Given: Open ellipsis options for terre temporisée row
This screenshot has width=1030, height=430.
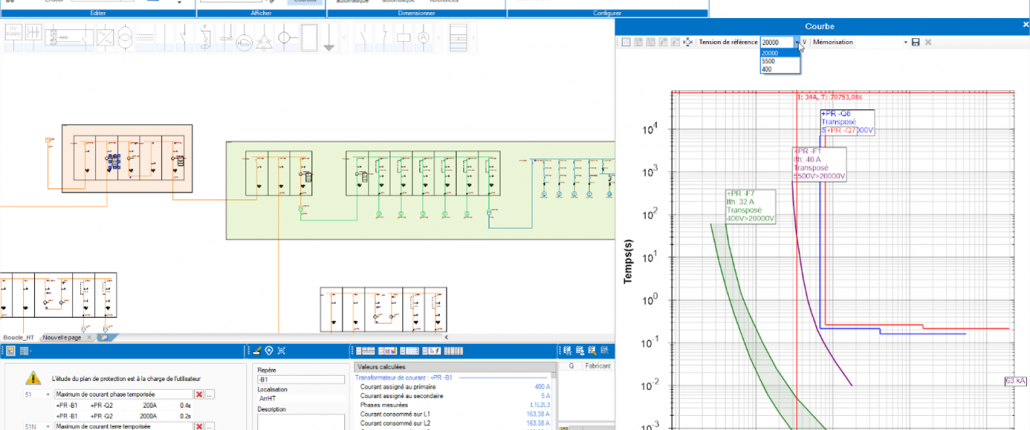Looking at the screenshot, I should 210,427.
